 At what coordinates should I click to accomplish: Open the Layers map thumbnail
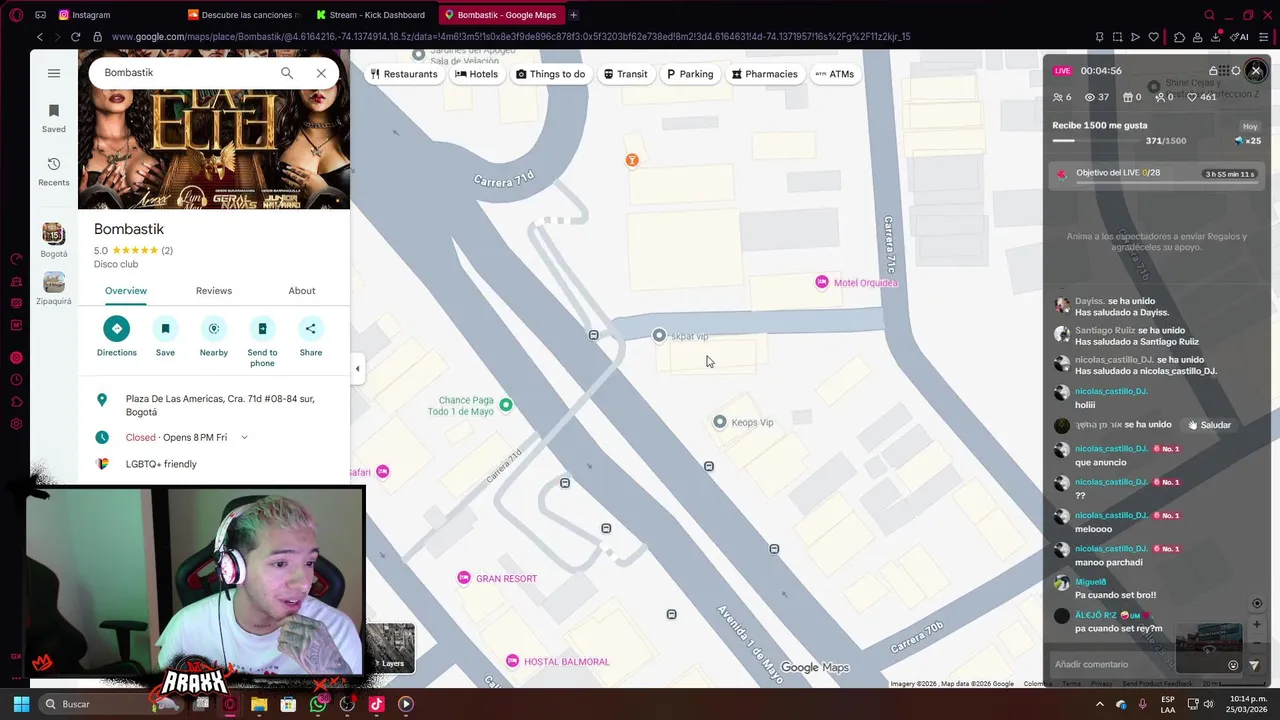click(x=390, y=647)
